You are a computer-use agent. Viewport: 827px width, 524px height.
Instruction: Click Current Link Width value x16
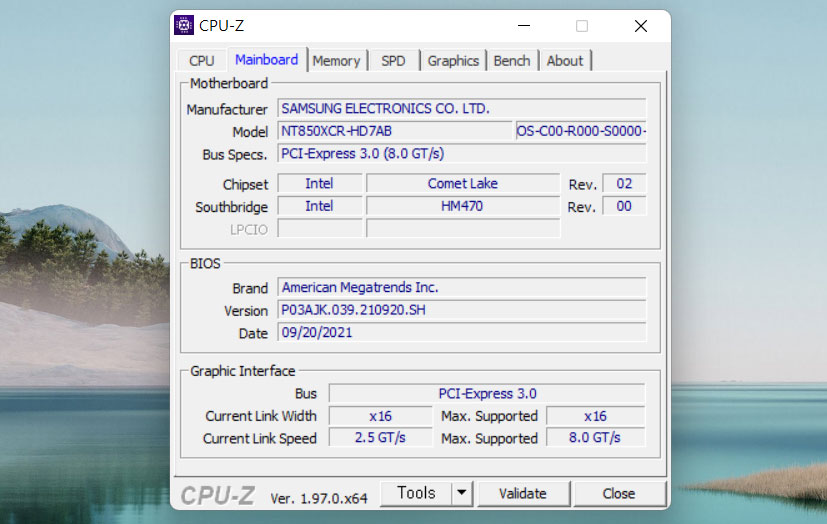(x=380, y=416)
